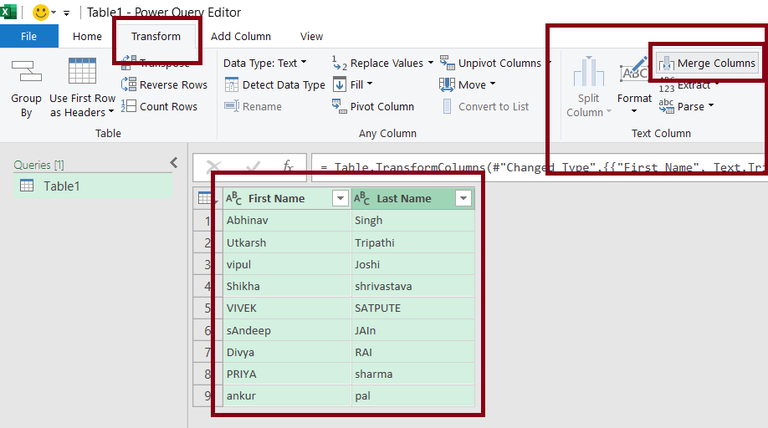Open the File tab

pos(29,36)
